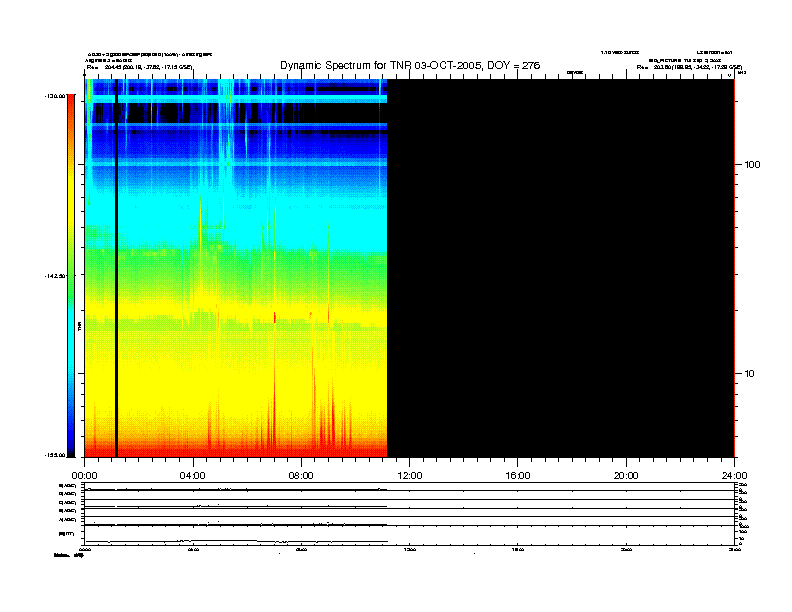
Task: Click the 04:00 time axis label
Action: 192,476
